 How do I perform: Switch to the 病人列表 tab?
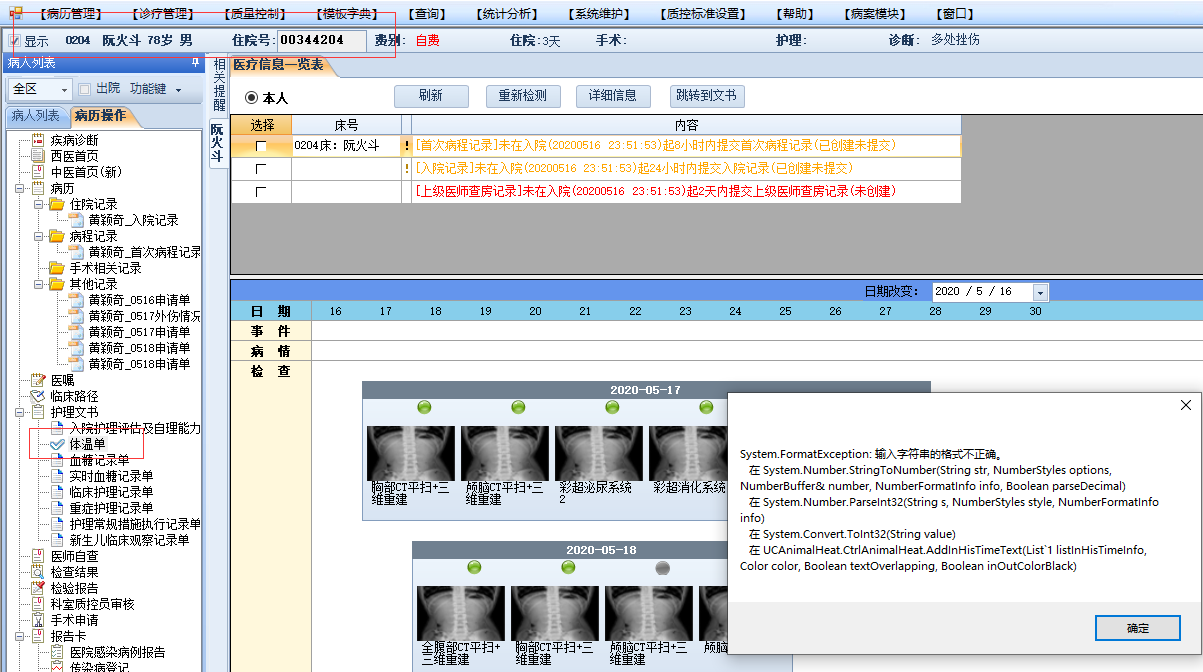(x=35, y=116)
